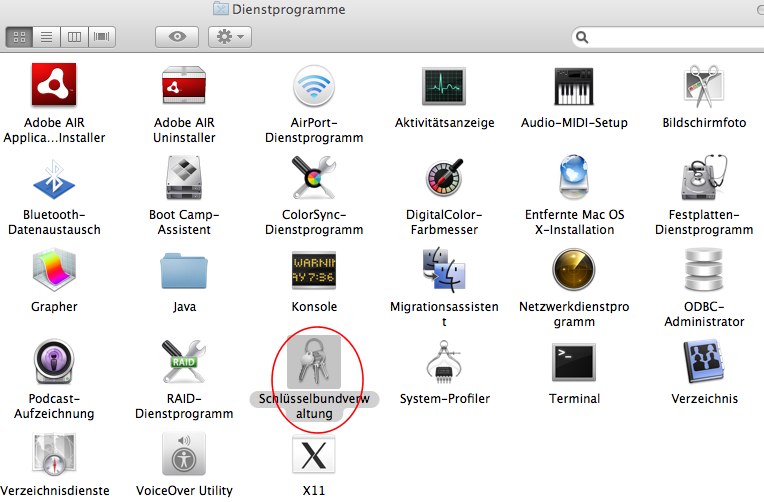Click the 'Terminal' label text
Viewport: 764px width, 502px height.
point(574,399)
